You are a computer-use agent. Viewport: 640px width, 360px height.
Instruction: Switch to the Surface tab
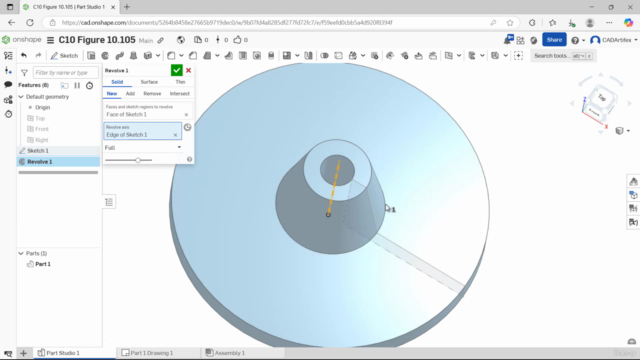149,82
